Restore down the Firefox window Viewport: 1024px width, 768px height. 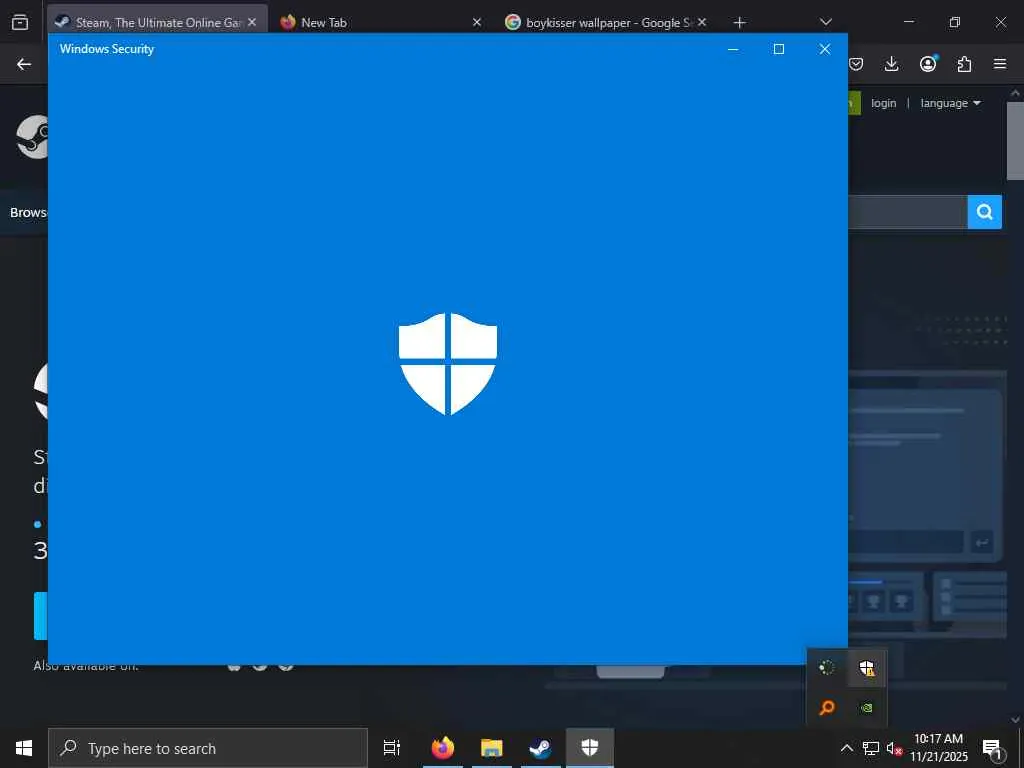click(955, 22)
